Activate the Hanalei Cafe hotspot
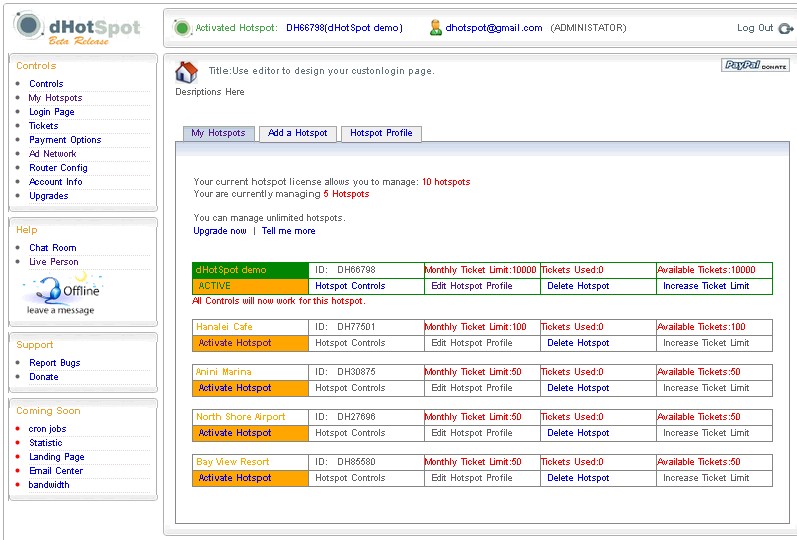This screenshot has width=797, height=540. (235, 343)
